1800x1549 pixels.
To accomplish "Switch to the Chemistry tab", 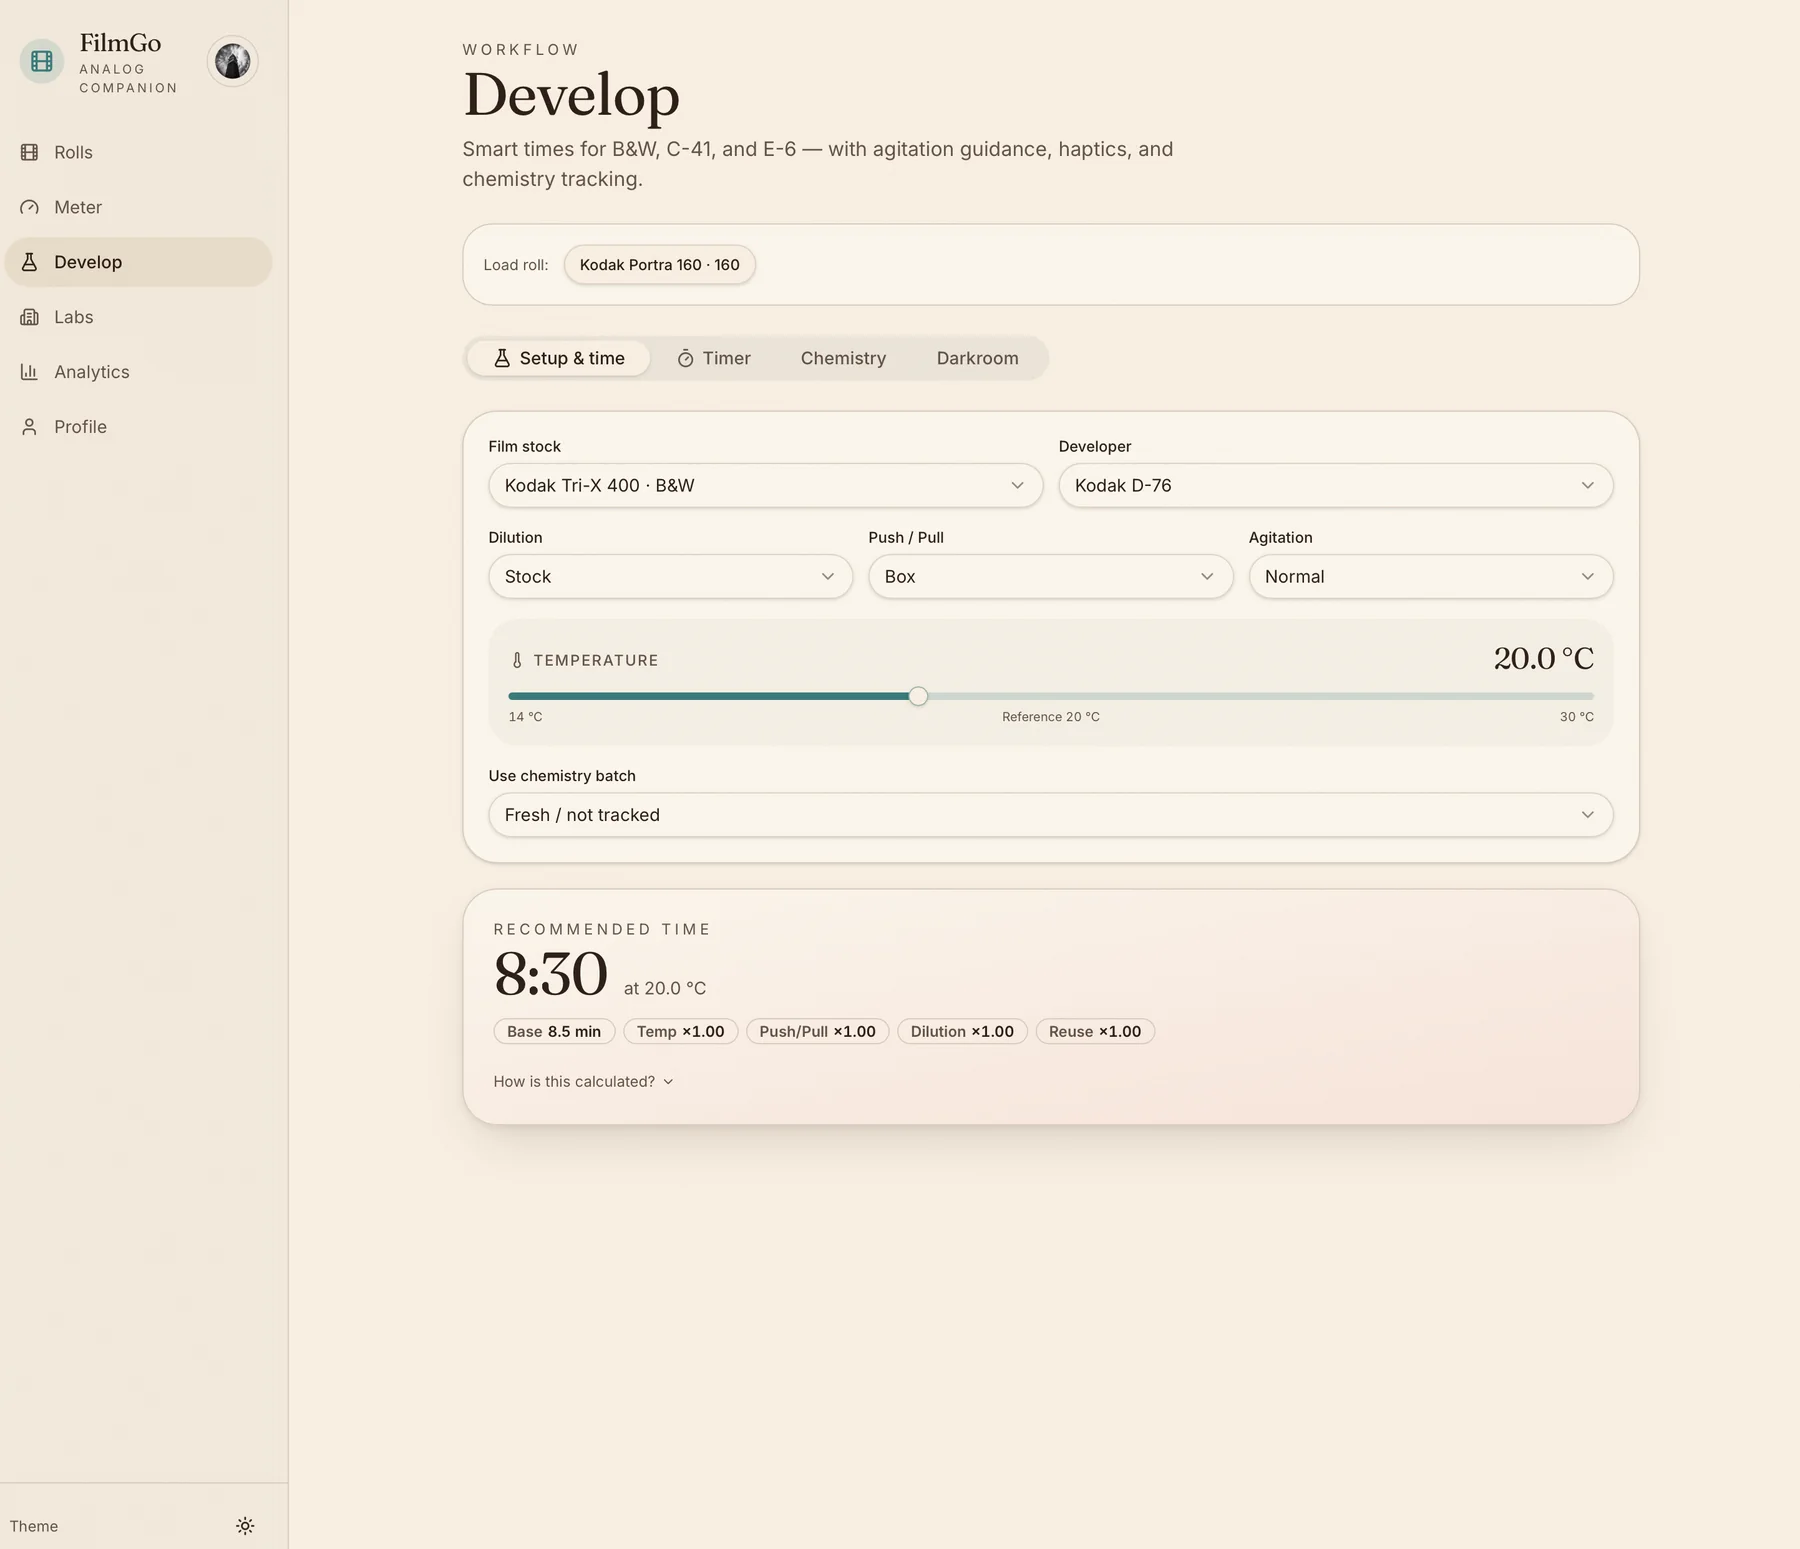I will (x=843, y=358).
